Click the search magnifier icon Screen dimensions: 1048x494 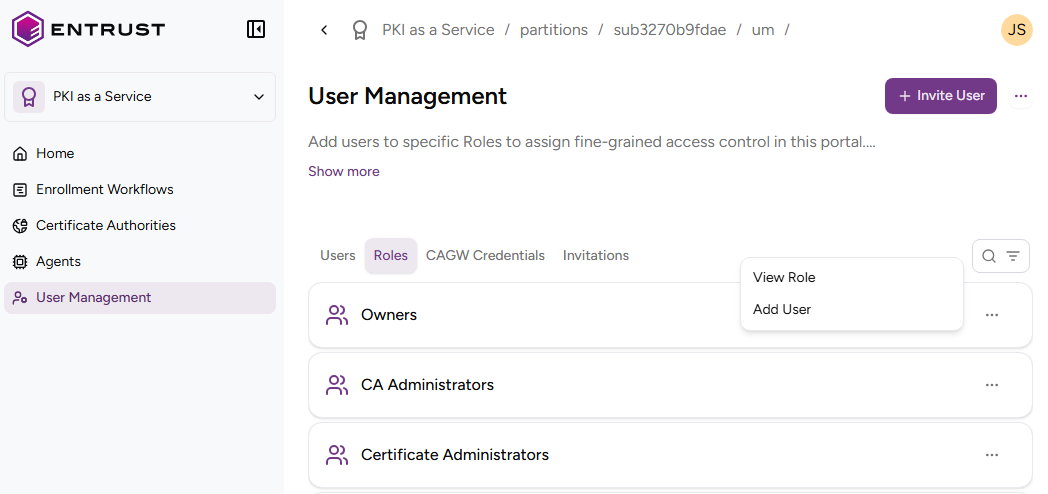point(989,256)
